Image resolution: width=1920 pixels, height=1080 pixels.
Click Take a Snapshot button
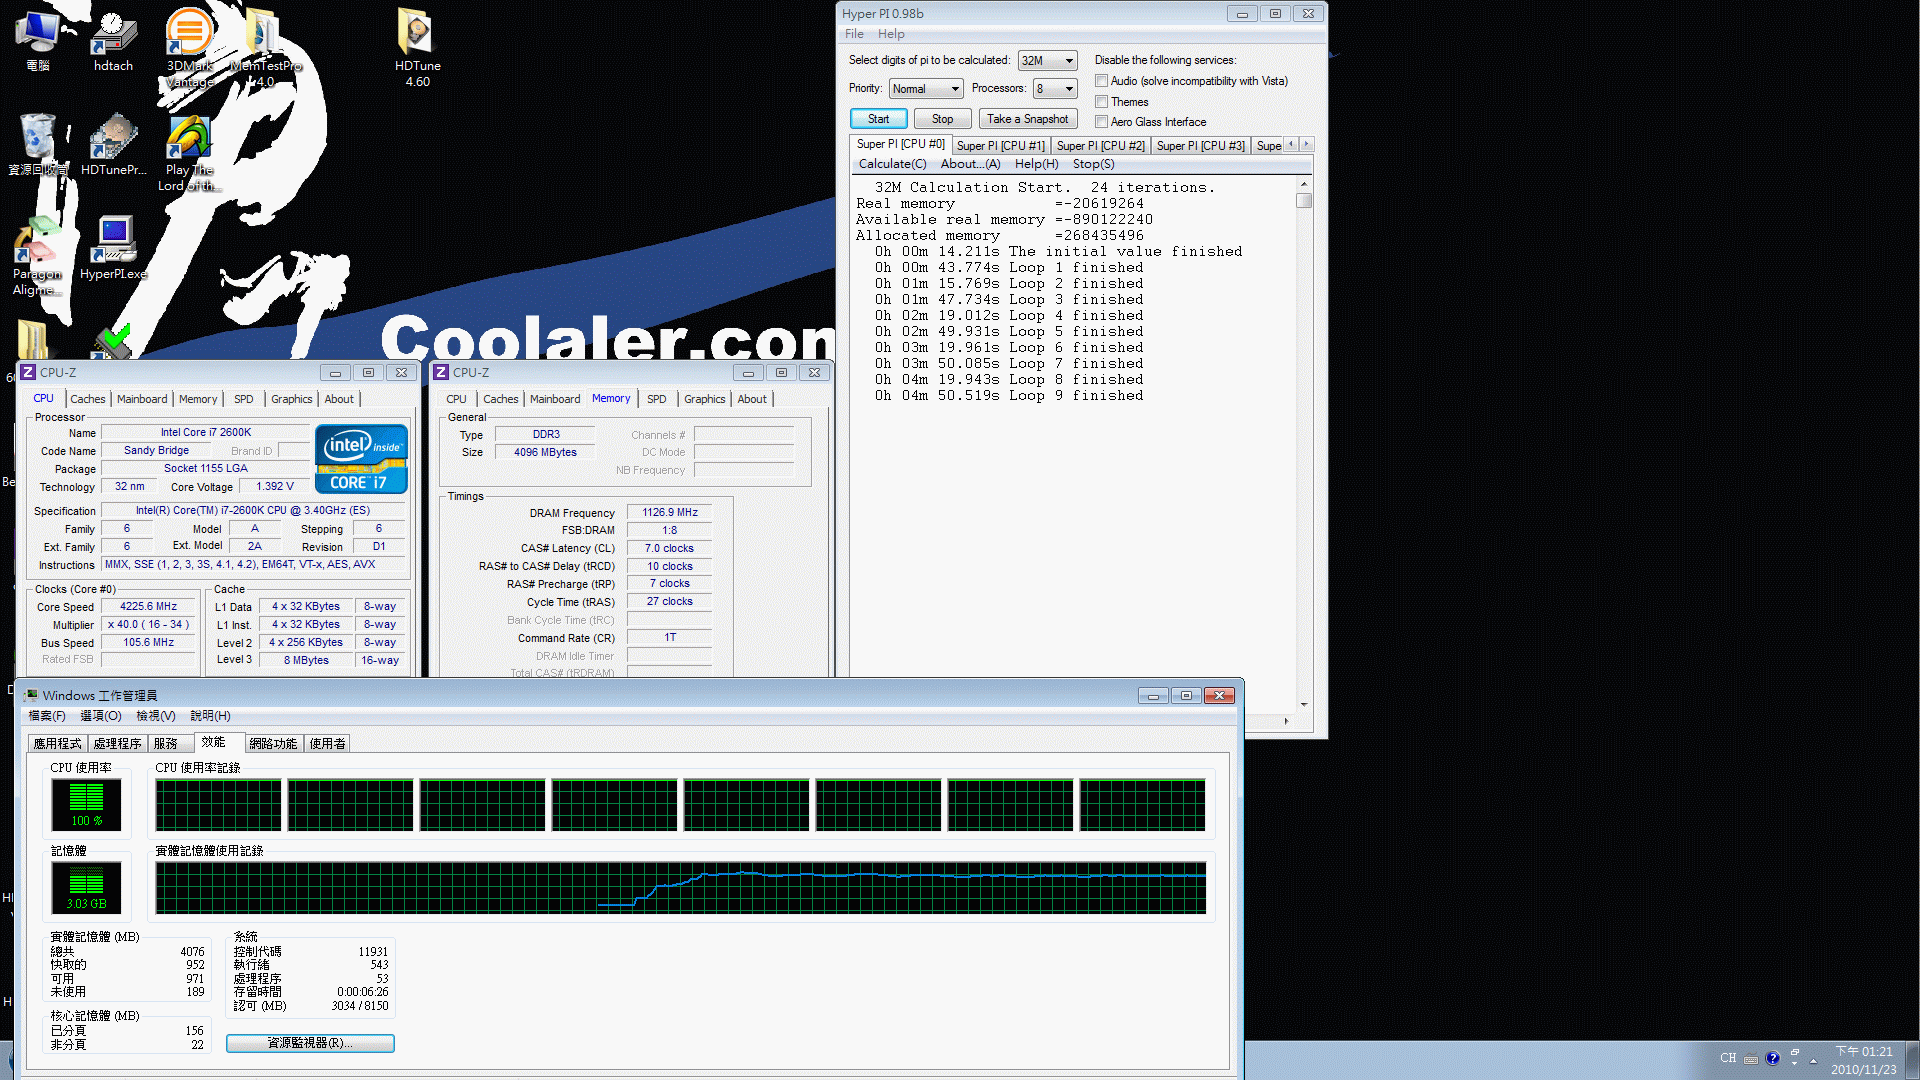(1027, 119)
